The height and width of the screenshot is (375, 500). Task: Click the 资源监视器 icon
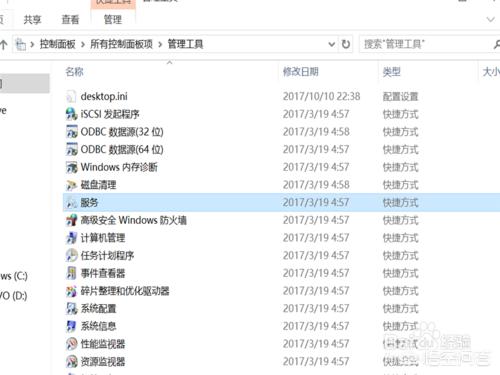pos(71,362)
